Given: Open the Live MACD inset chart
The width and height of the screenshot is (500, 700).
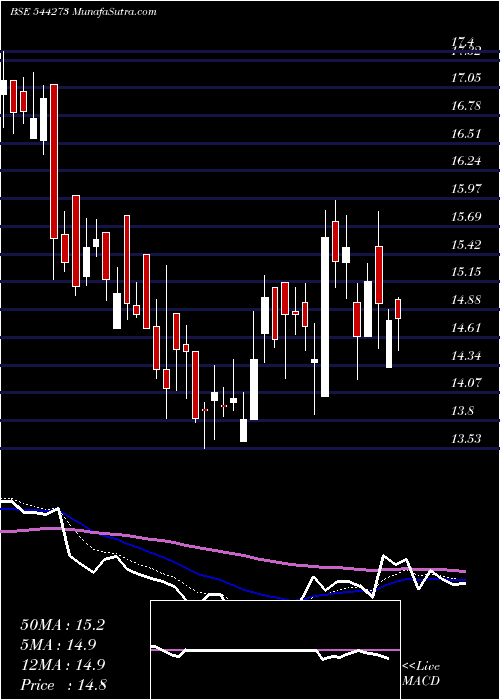Looking at the screenshot, I should click(x=275, y=650).
